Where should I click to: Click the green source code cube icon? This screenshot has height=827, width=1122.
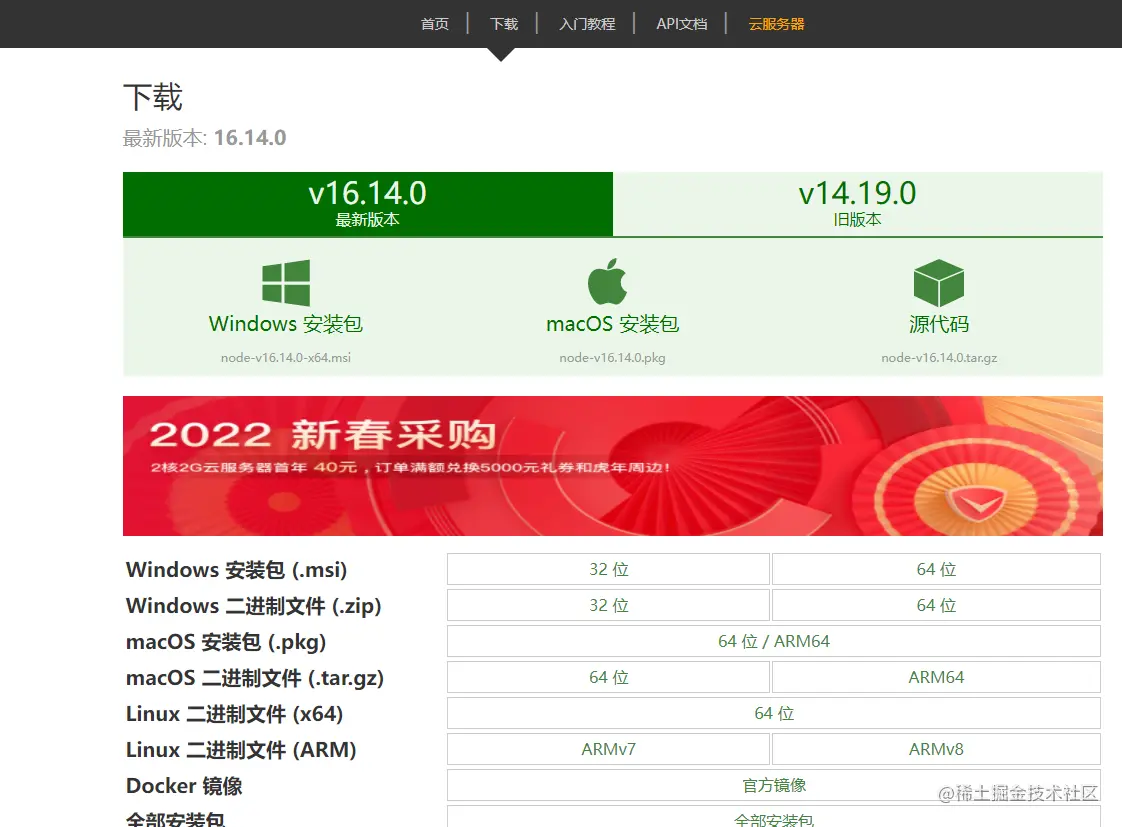point(939,283)
